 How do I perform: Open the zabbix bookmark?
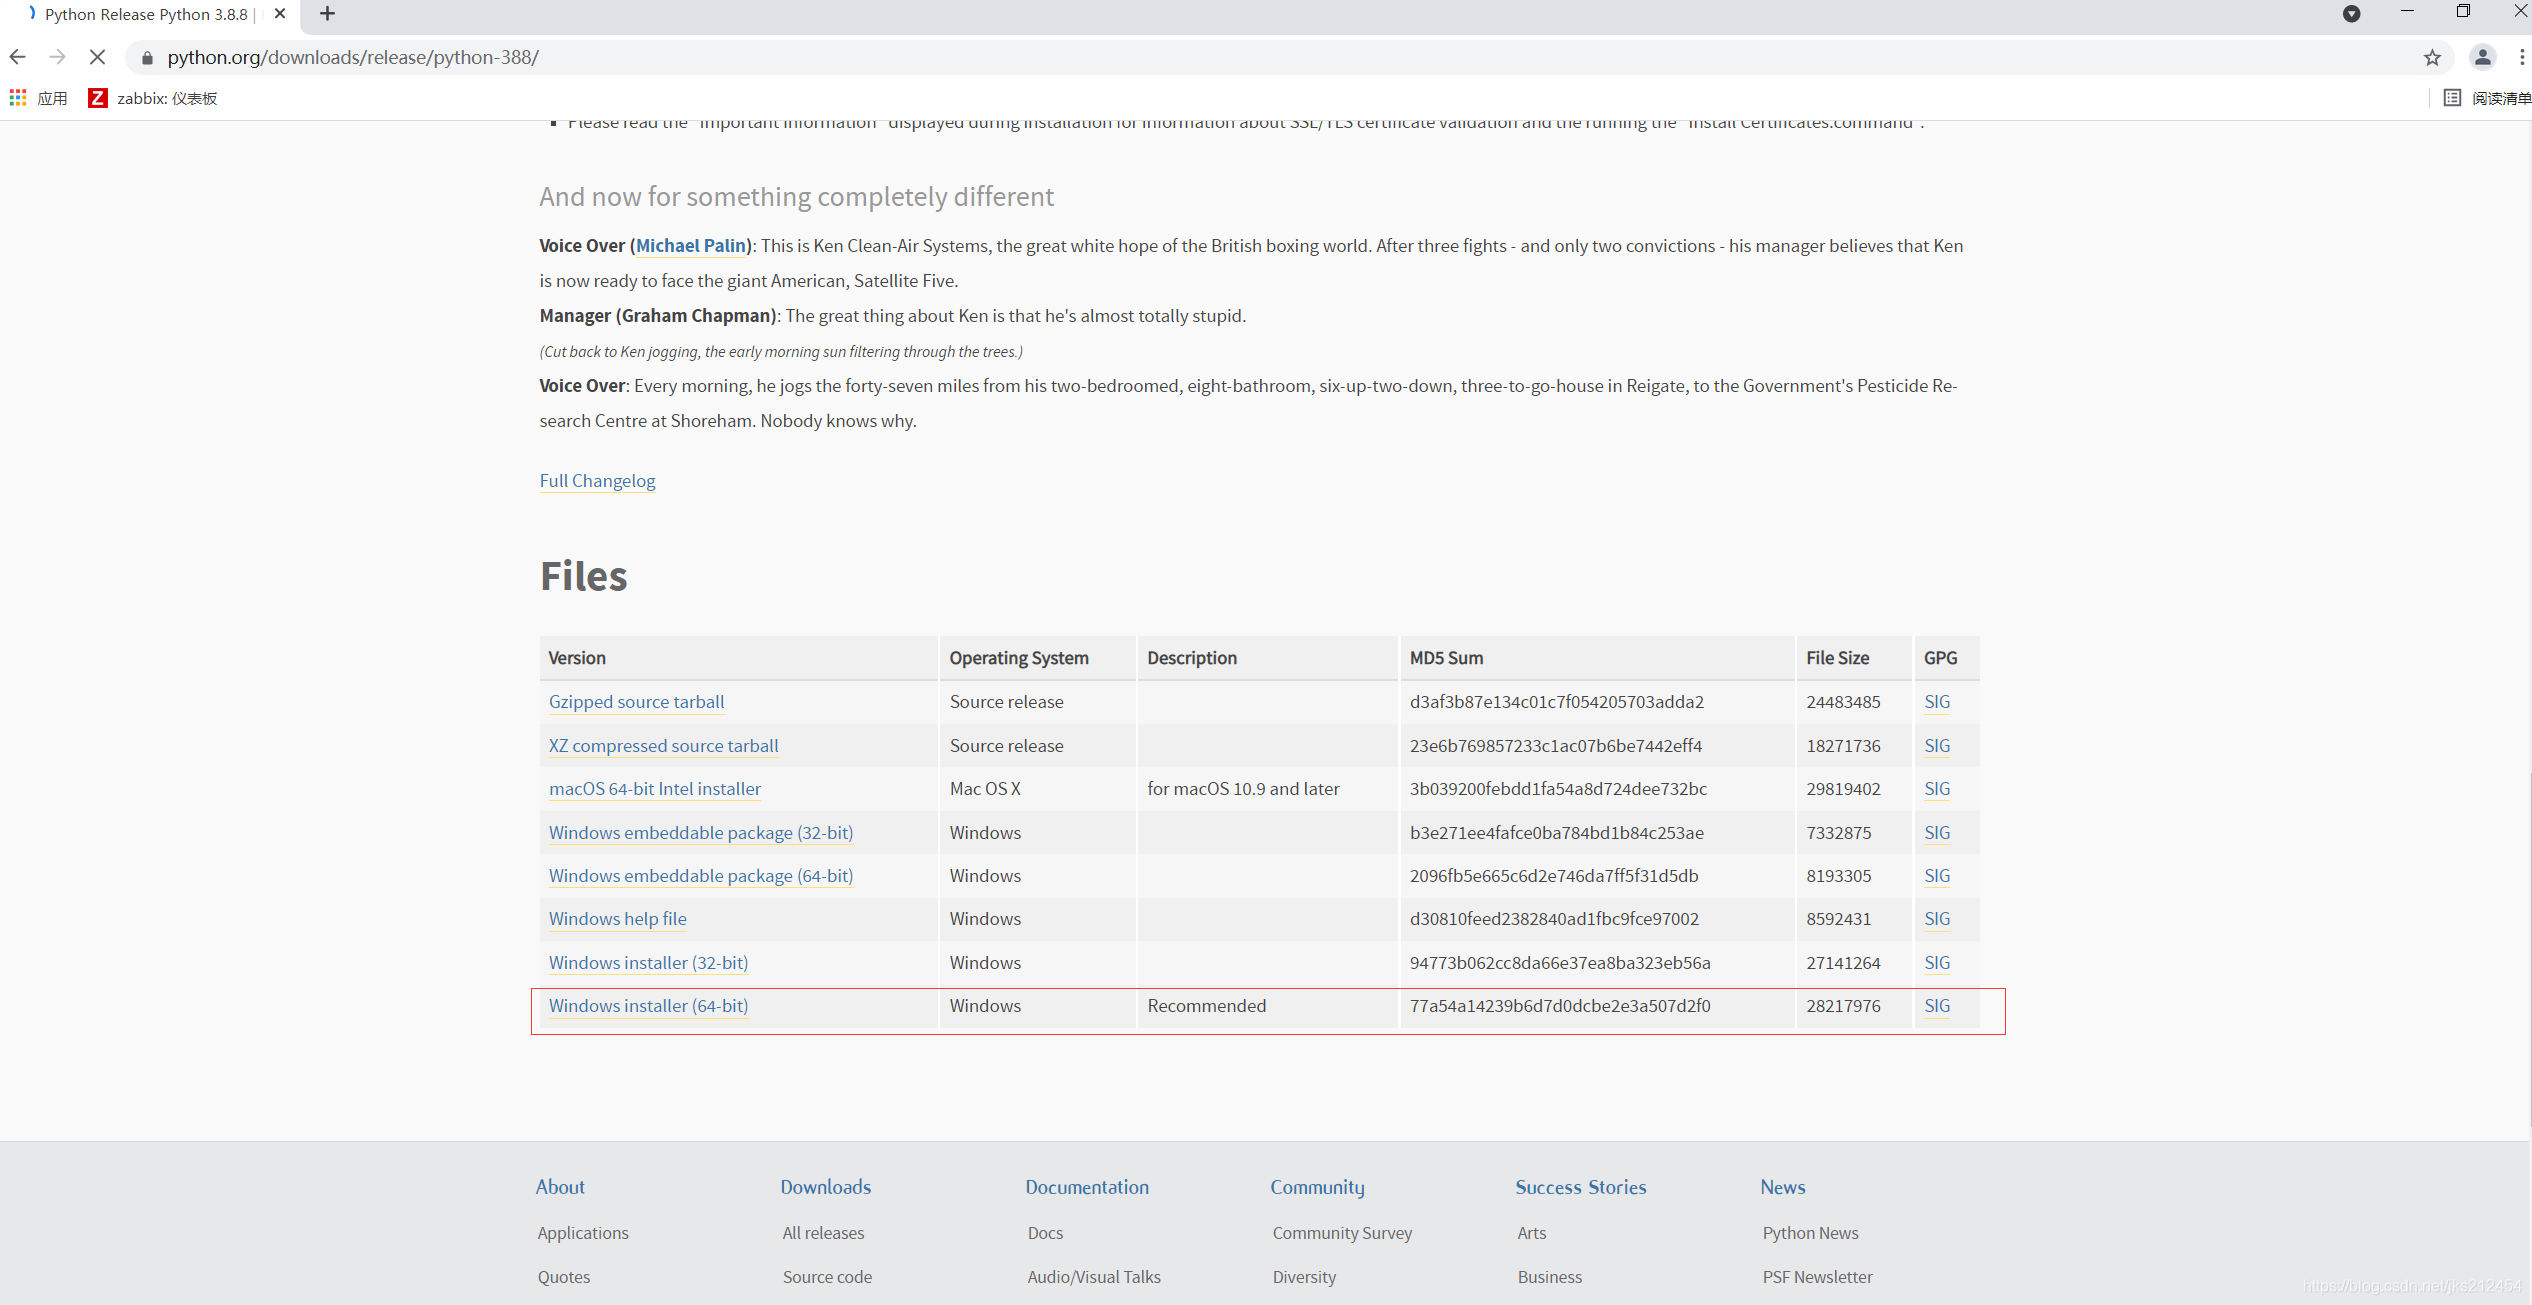tap(153, 98)
